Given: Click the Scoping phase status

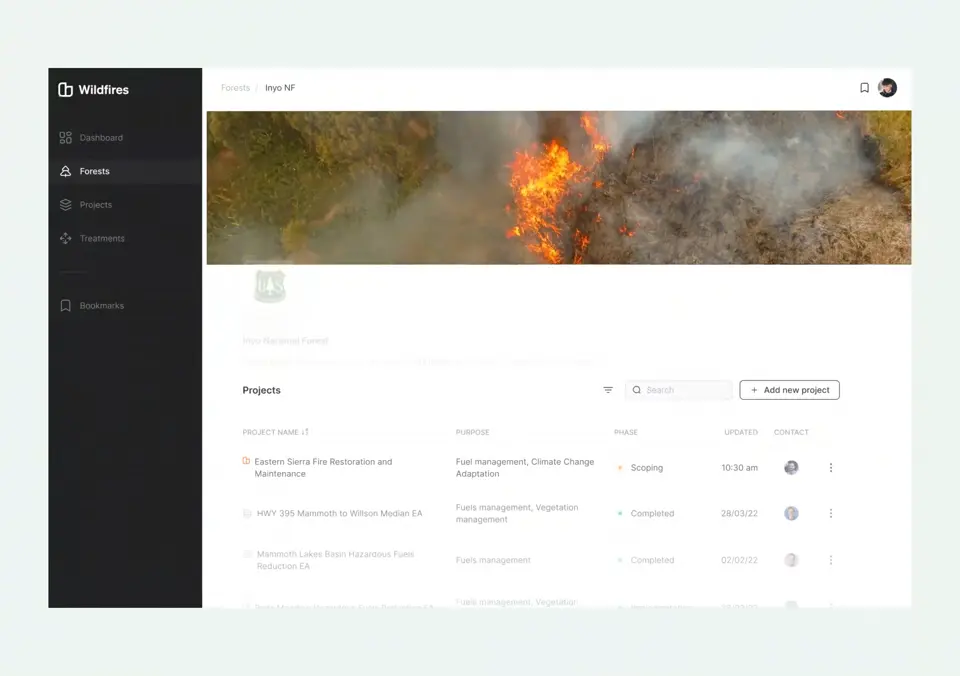Looking at the screenshot, I should point(640,468).
